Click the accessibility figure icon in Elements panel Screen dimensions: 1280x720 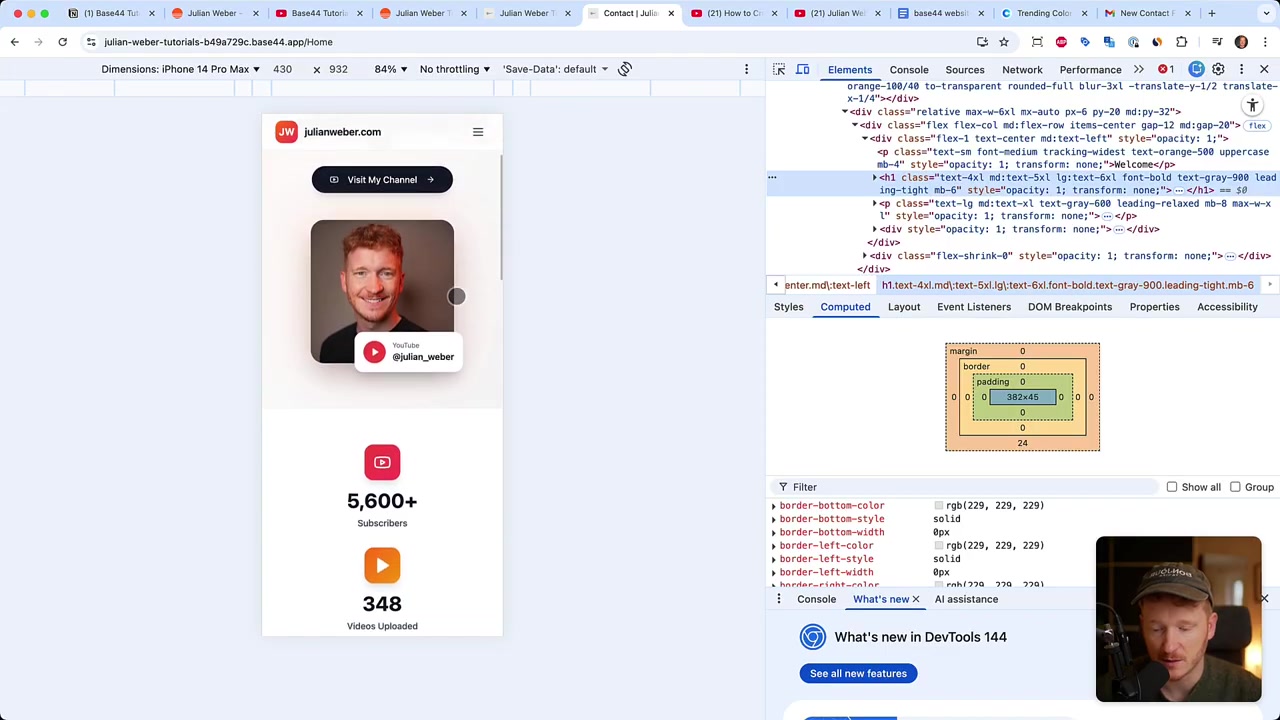[1252, 105]
